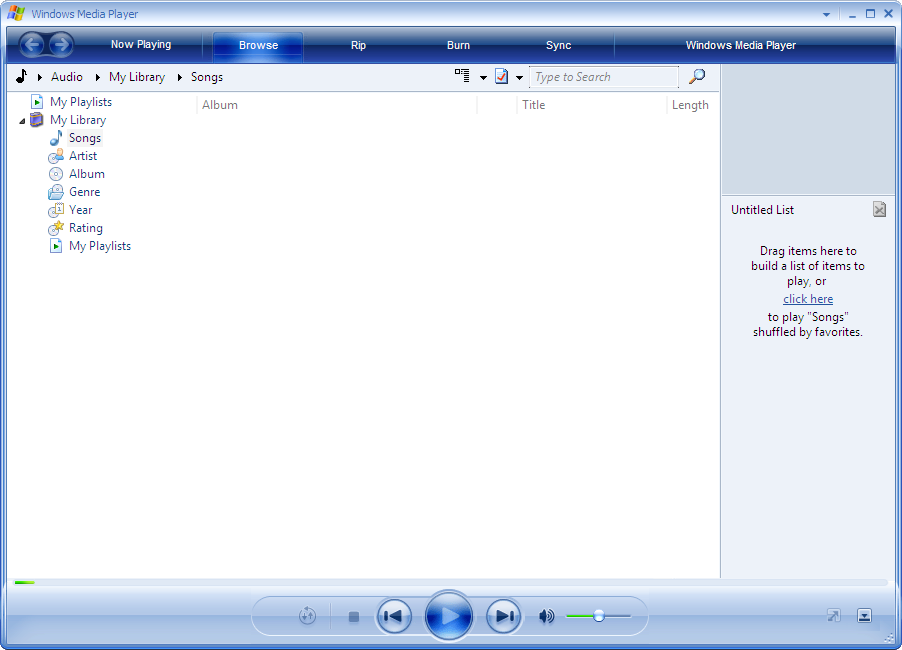Click the Year calendar icon
This screenshot has height=650, width=902.
(x=56, y=210)
